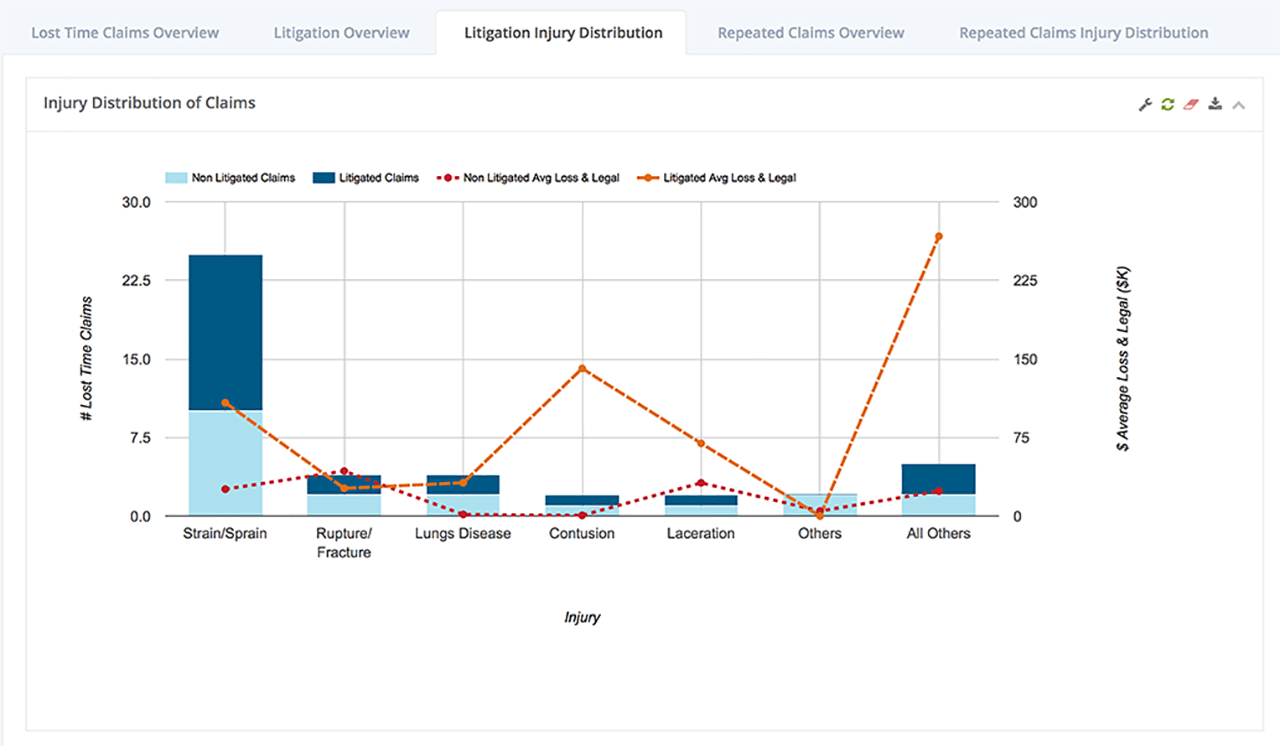Switch to the Lost Time Claims Overview tab

point(124,32)
